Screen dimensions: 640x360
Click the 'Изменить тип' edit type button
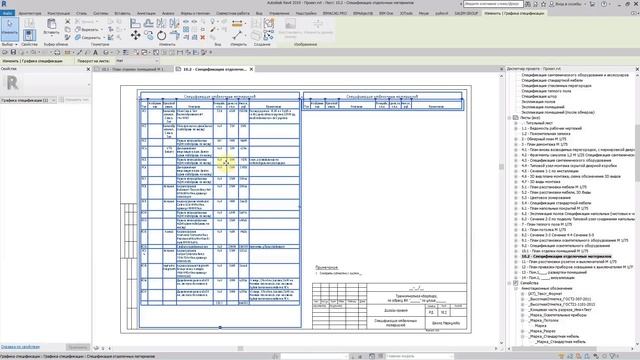tap(74, 100)
